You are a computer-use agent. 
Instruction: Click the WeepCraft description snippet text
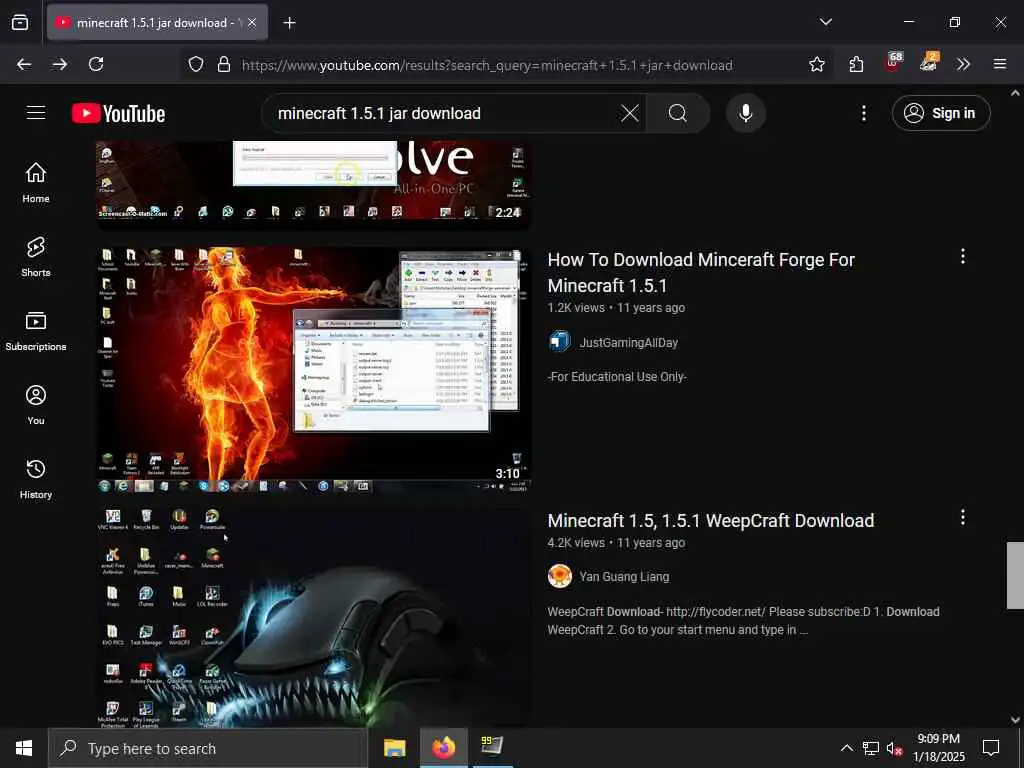(743, 620)
